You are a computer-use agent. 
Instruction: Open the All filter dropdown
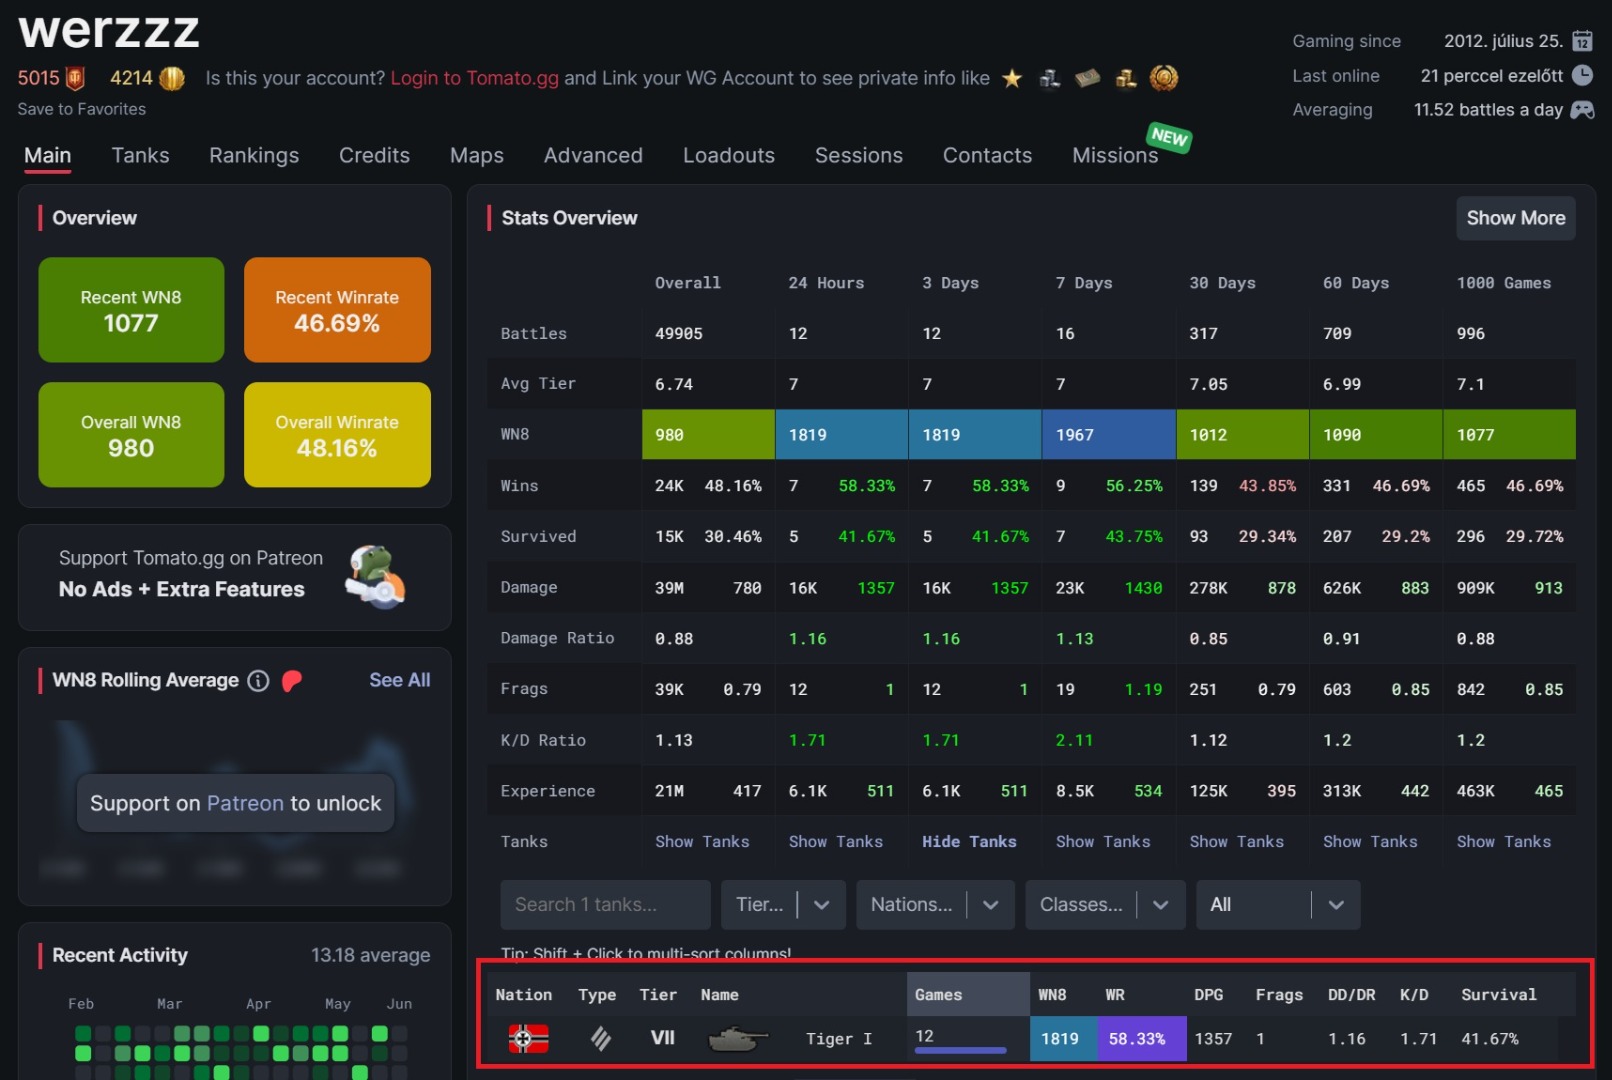[x=1278, y=905]
